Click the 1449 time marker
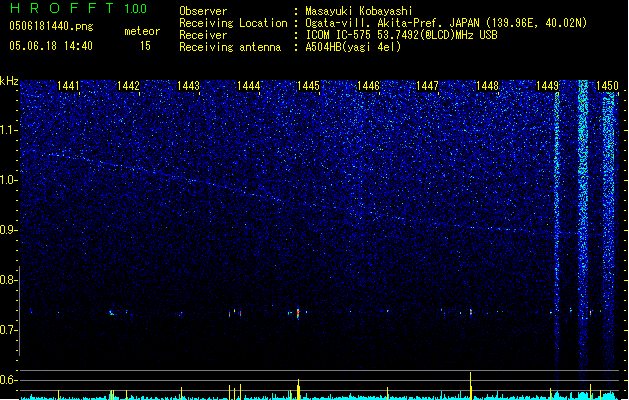 click(x=548, y=86)
